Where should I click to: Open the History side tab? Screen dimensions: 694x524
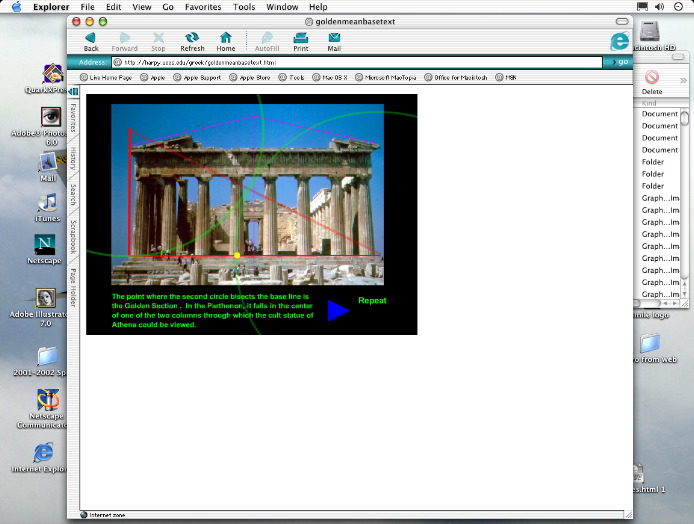coord(73,158)
